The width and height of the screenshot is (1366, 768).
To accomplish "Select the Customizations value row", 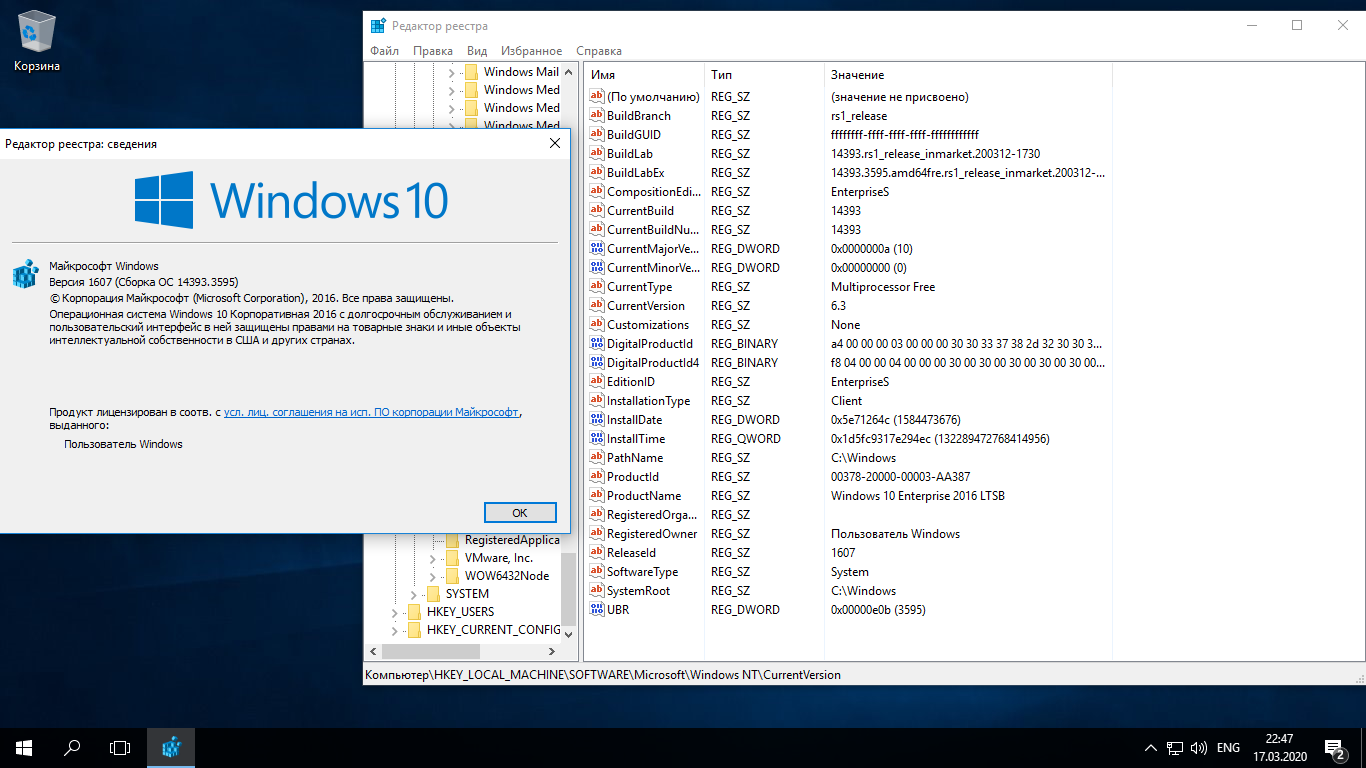I will [847, 325].
